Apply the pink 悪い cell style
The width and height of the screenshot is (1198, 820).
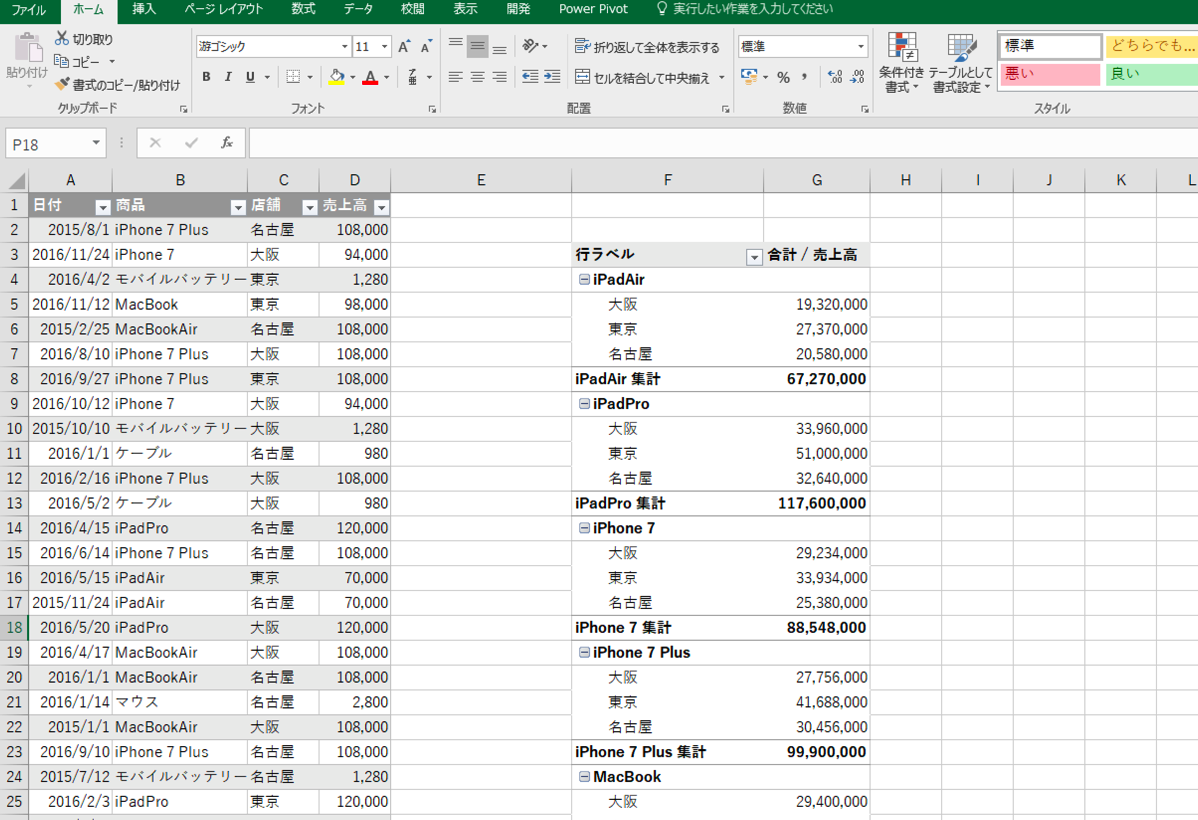1050,74
